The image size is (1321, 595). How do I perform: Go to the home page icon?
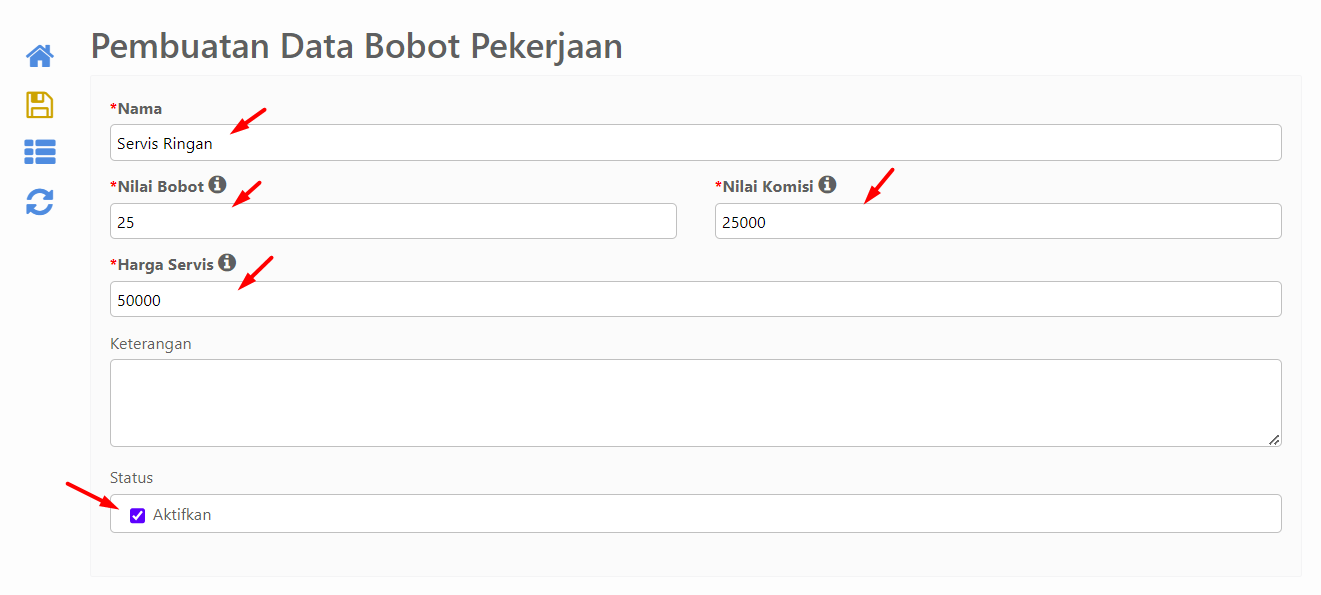(x=40, y=56)
